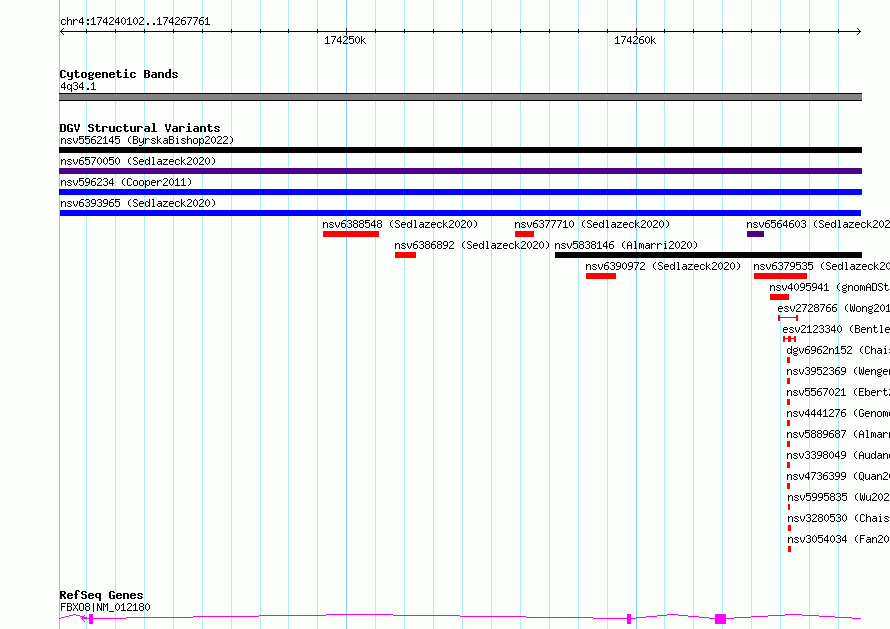Open variant nsv4736399 label
The width and height of the screenshot is (890, 629).
click(838, 476)
